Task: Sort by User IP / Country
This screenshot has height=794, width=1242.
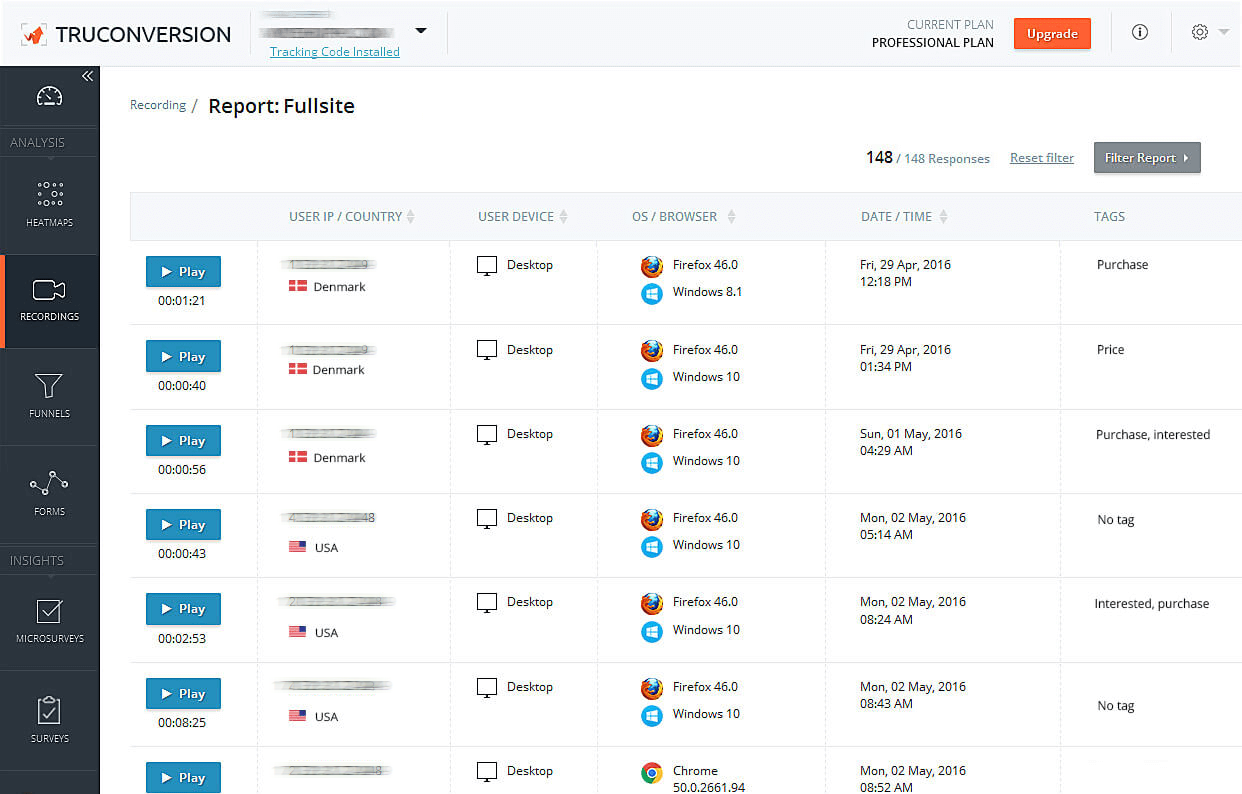Action: tap(410, 217)
